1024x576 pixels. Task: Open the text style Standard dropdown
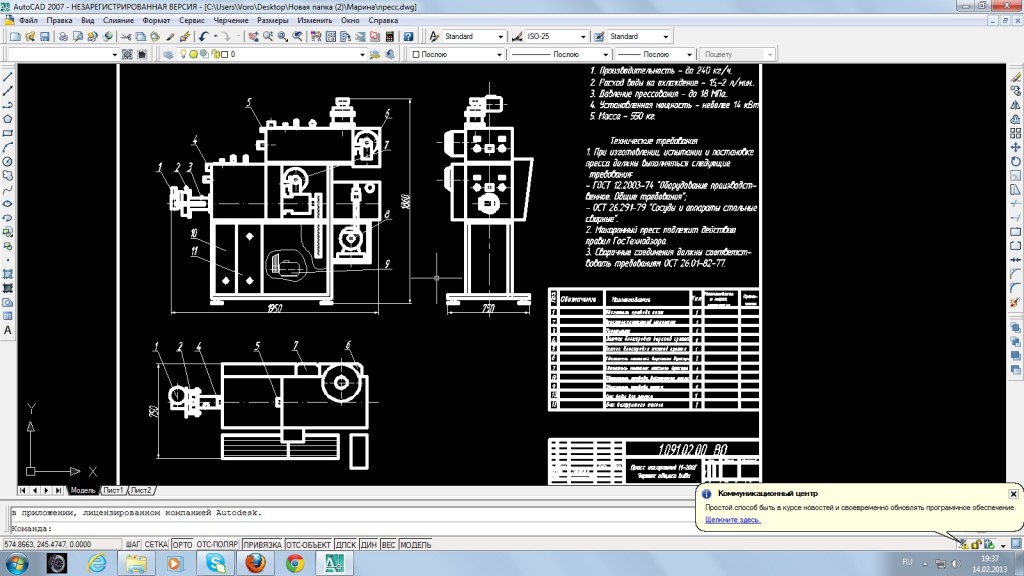(501, 37)
